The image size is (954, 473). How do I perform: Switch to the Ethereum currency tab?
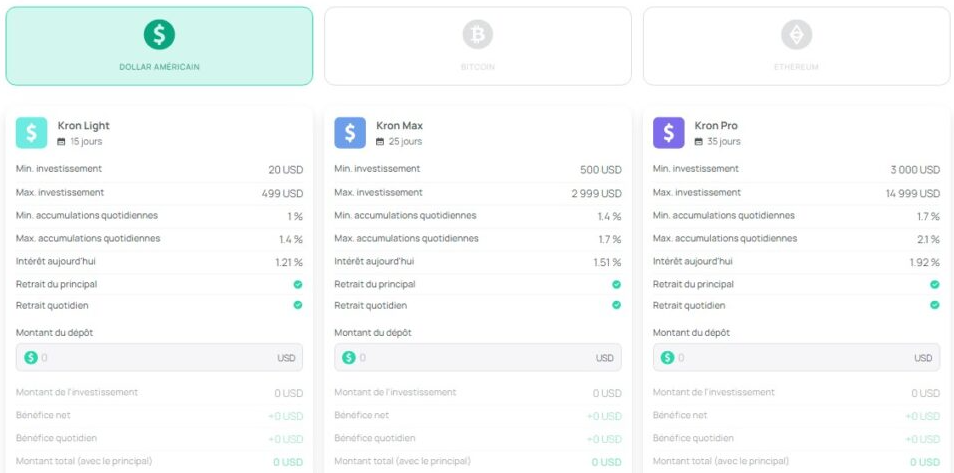click(796, 47)
